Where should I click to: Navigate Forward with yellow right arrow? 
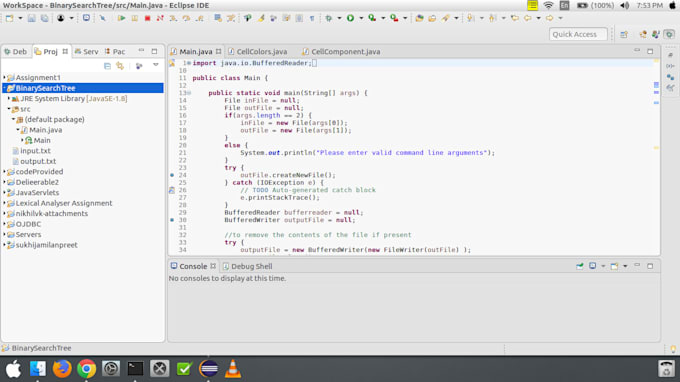tap(549, 18)
